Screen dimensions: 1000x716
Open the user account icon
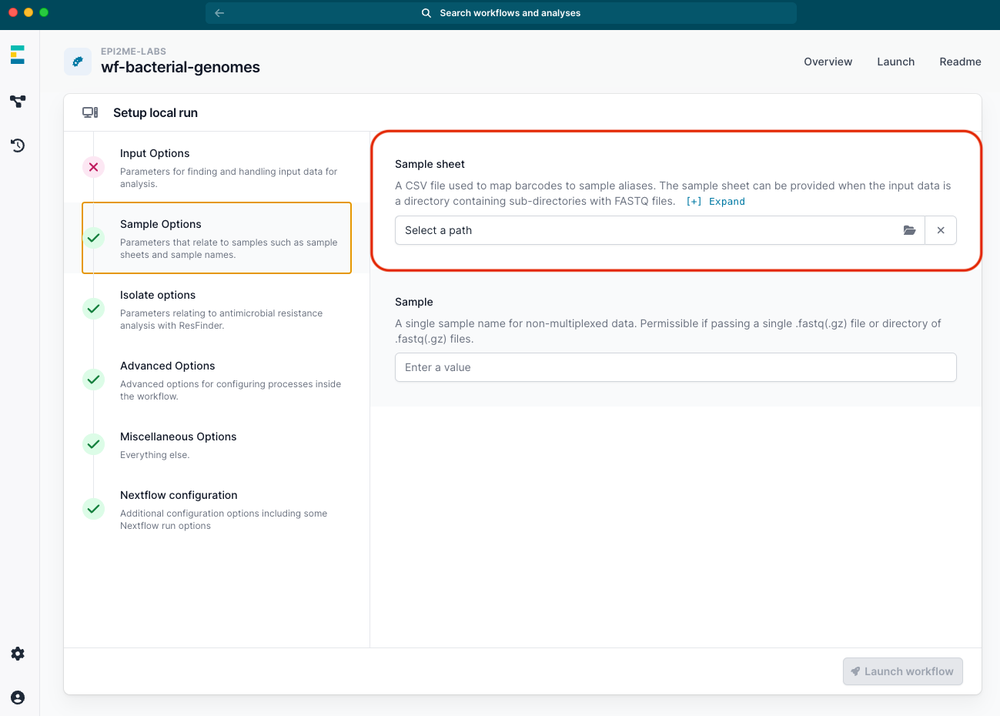[18, 698]
